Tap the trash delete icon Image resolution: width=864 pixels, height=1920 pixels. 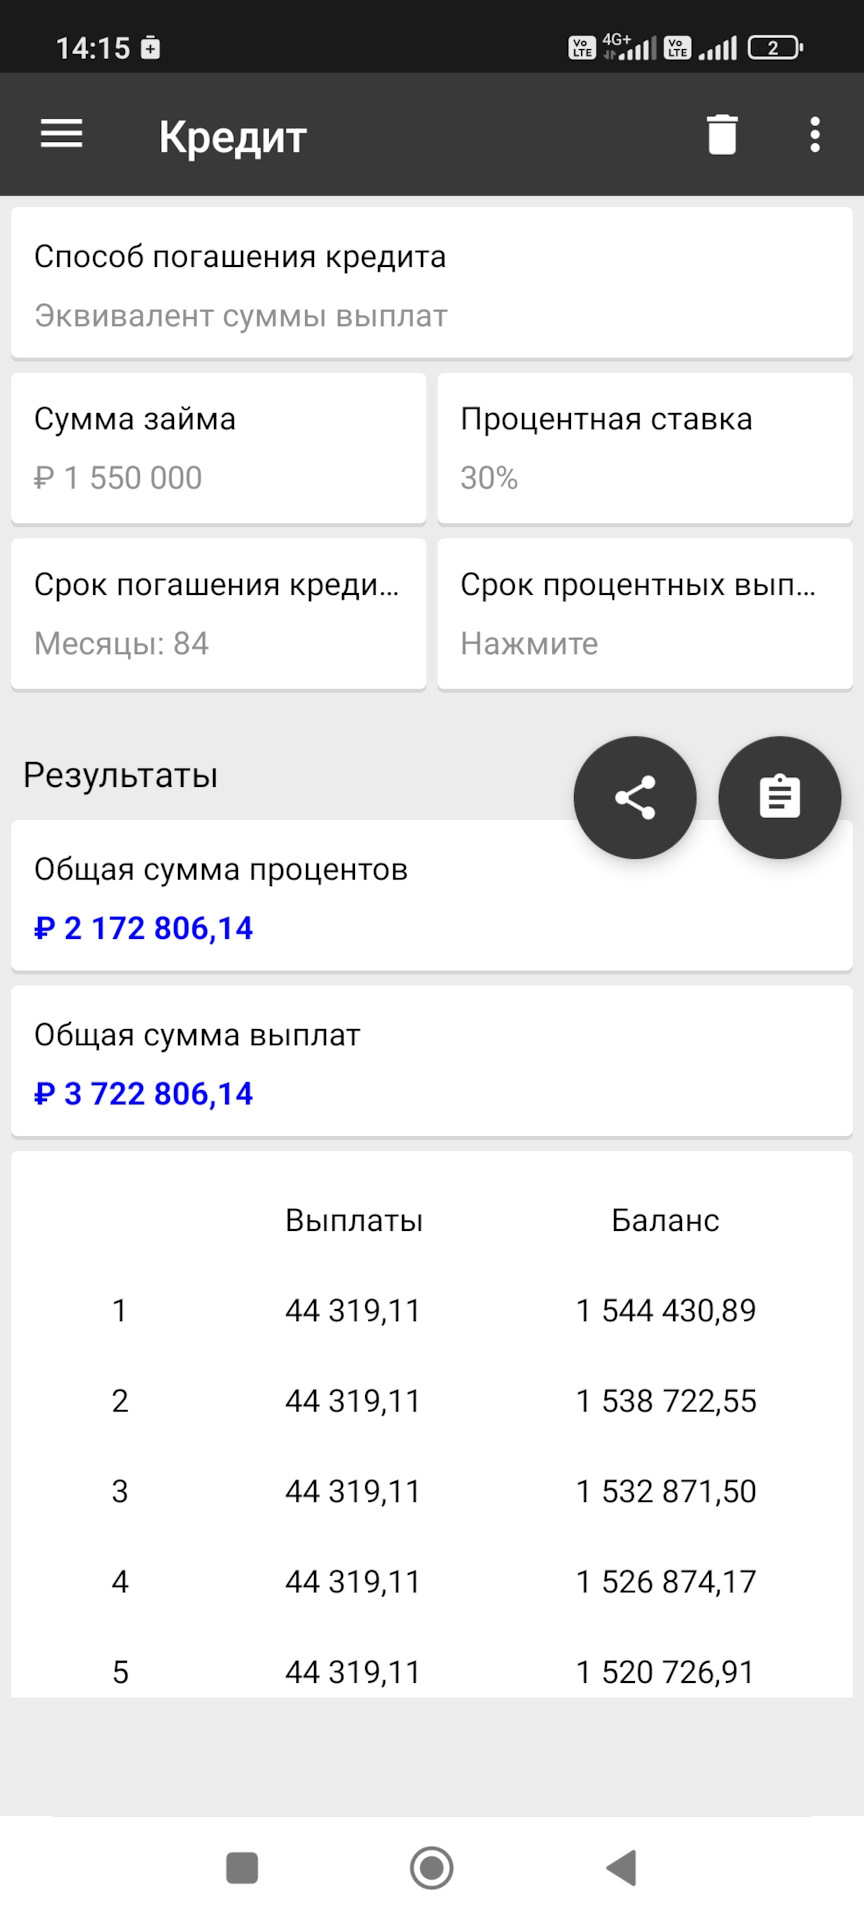click(721, 134)
